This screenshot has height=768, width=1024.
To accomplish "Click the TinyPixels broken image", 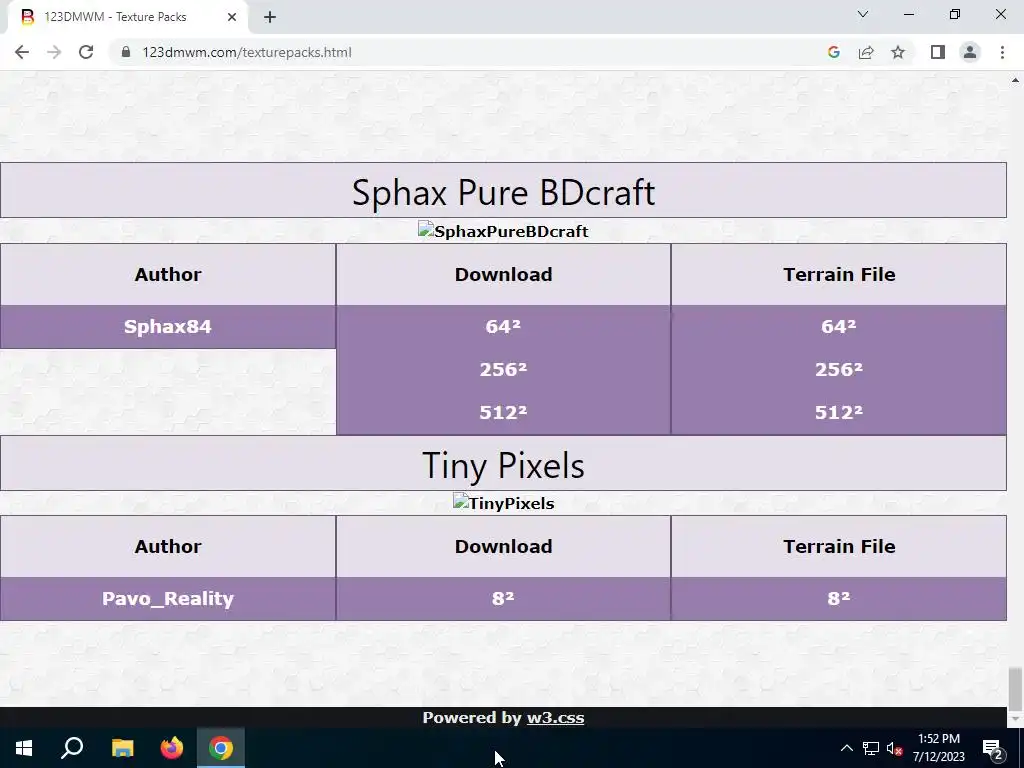I will click(x=503, y=504).
